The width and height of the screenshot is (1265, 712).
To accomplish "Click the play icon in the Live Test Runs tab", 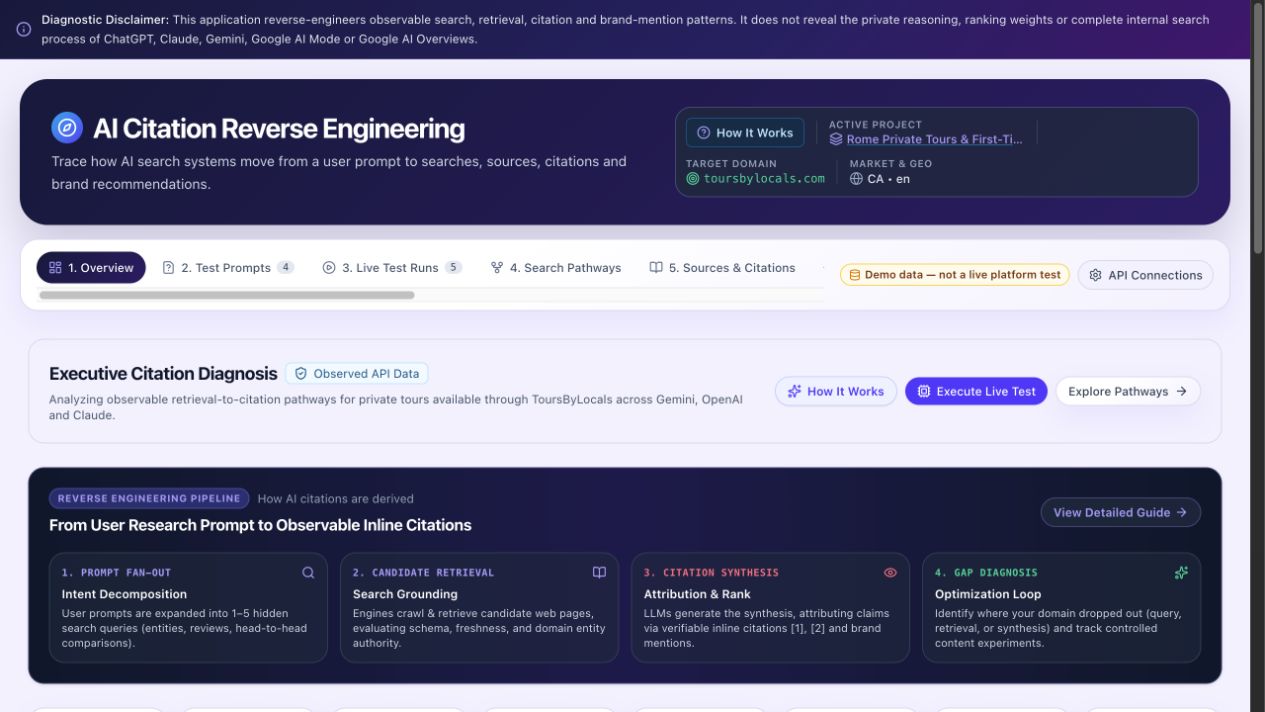I will tap(329, 268).
